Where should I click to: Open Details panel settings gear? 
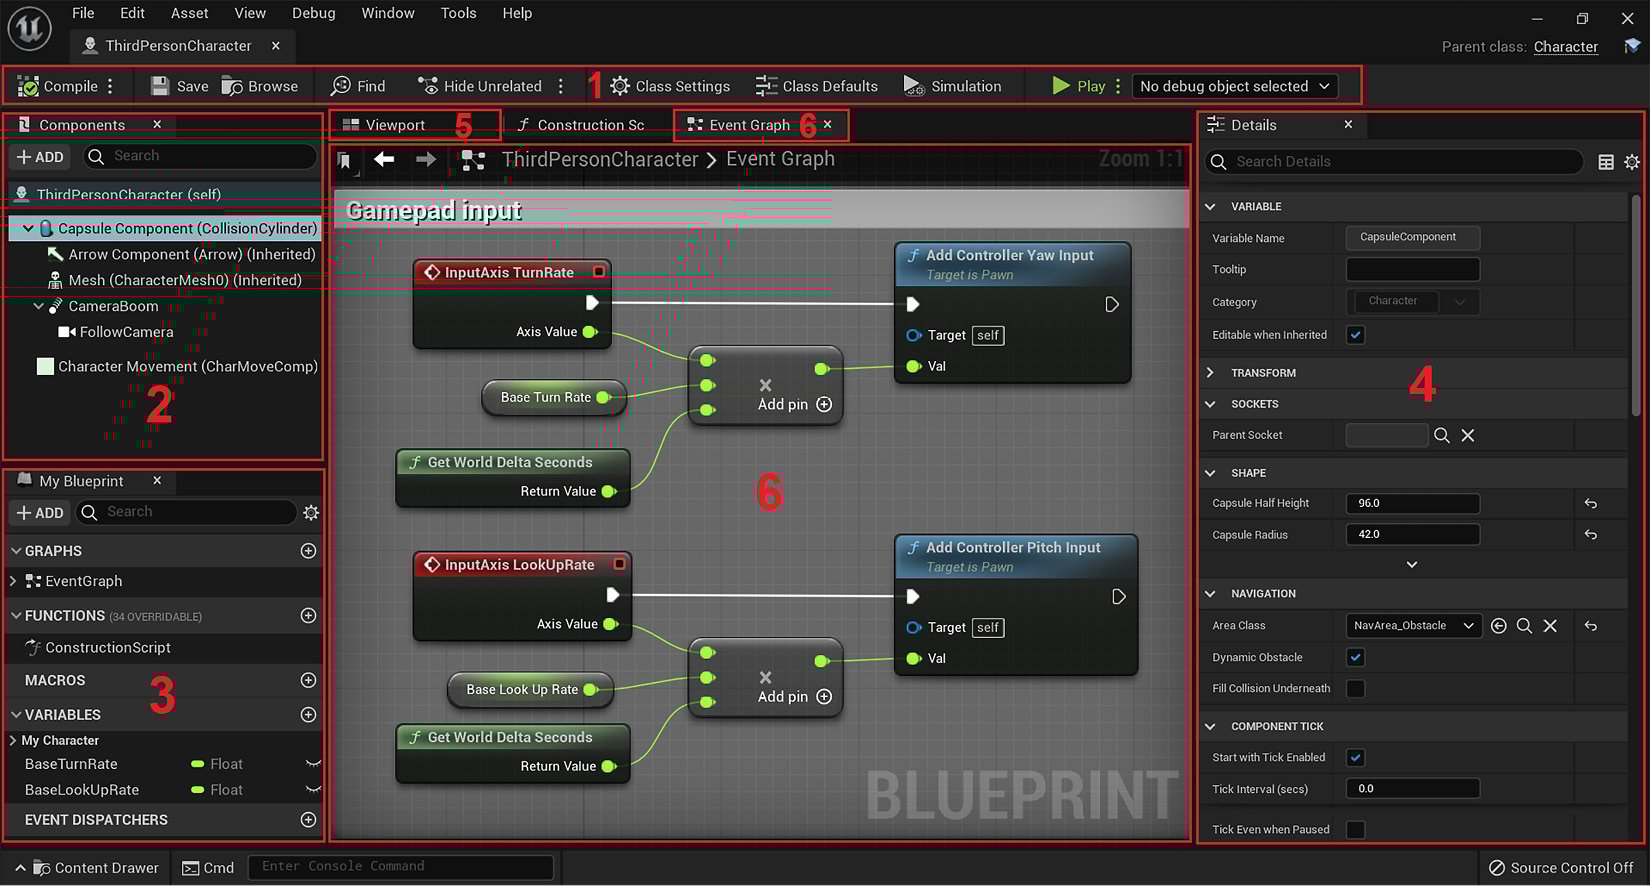pyautogui.click(x=1631, y=162)
